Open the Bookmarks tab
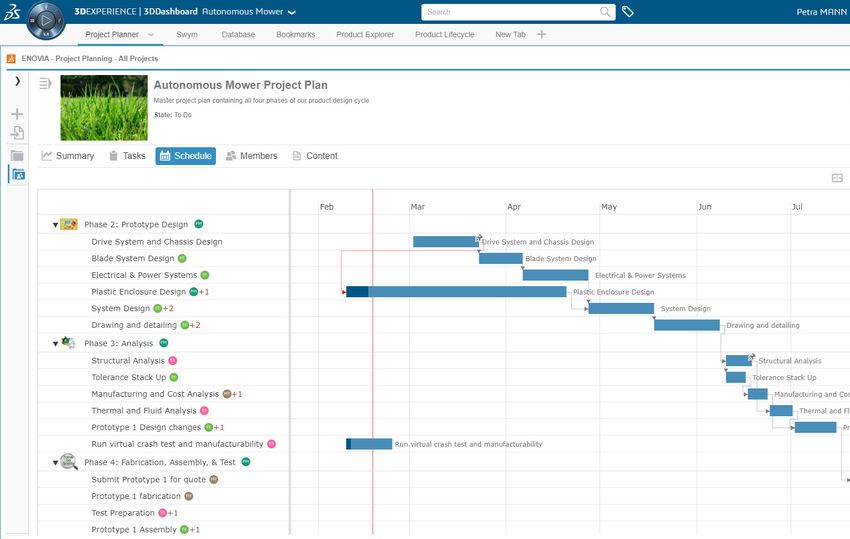 295,34
